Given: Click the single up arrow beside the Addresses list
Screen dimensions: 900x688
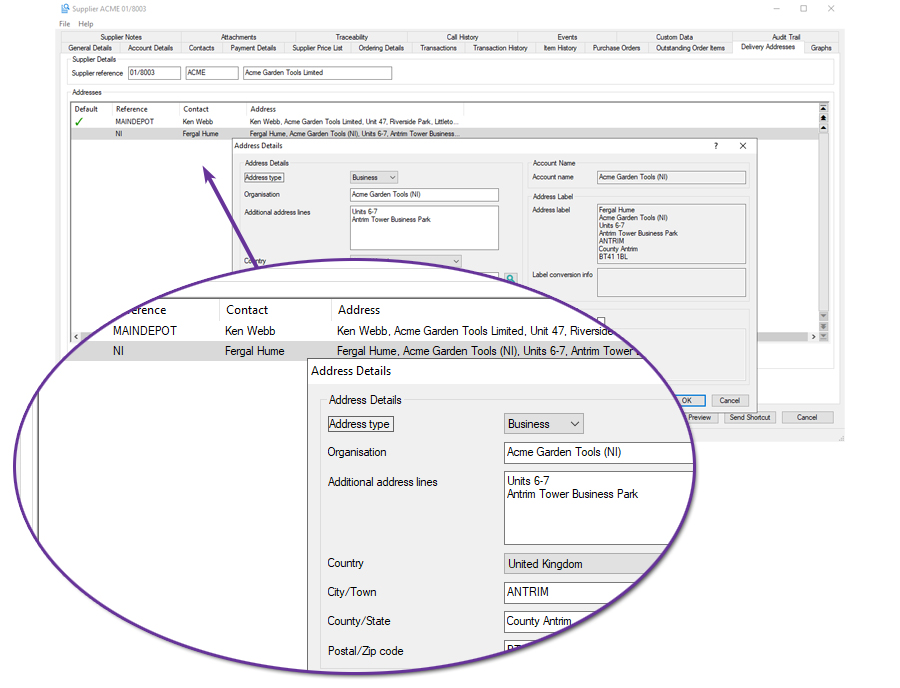Looking at the screenshot, I should 823,127.
